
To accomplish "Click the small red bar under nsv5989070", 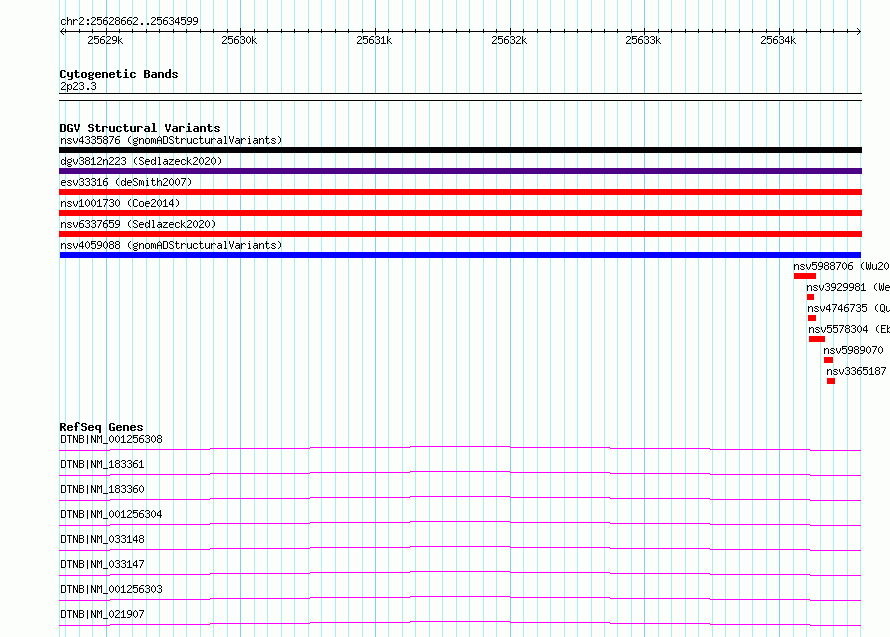I will 829,360.
